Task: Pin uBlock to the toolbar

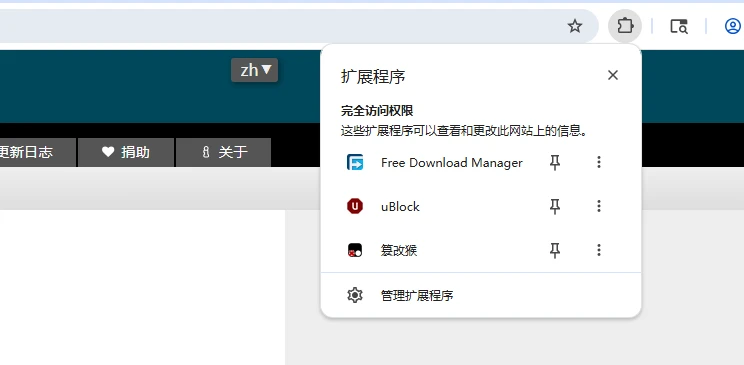Action: pos(555,206)
